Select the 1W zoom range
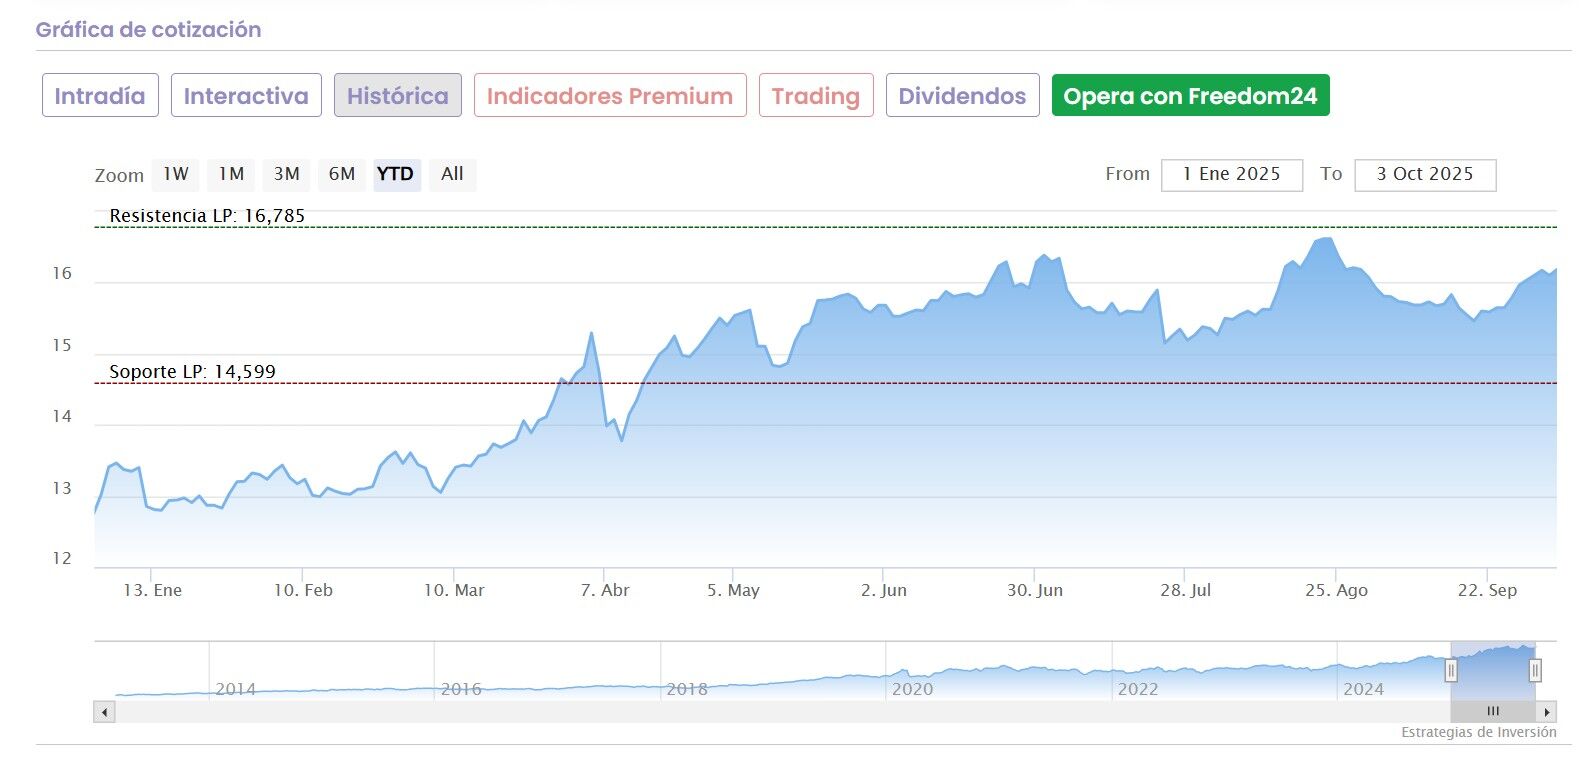Screen dimensions: 1586x757 176,174
